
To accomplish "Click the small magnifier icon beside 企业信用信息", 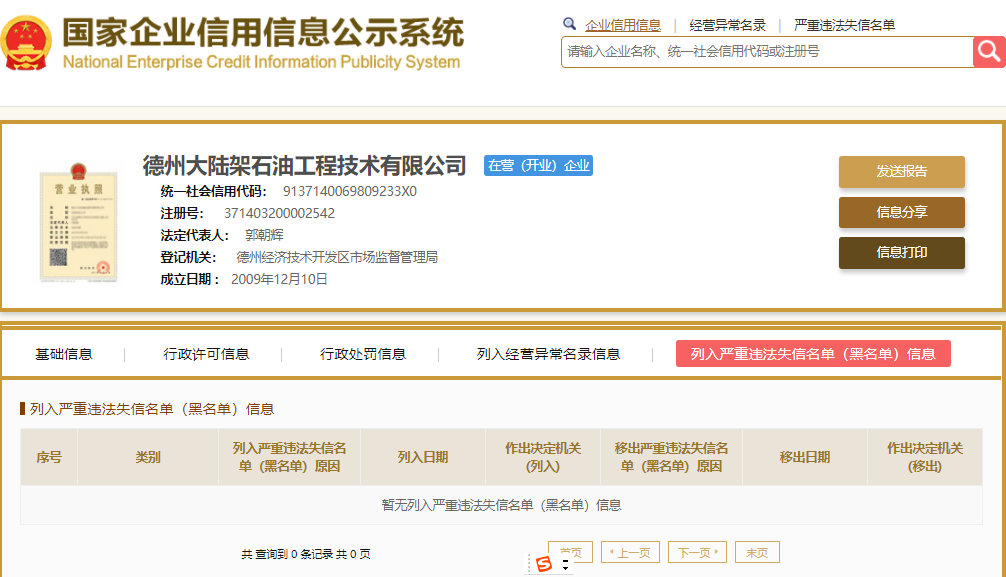I will 569,24.
